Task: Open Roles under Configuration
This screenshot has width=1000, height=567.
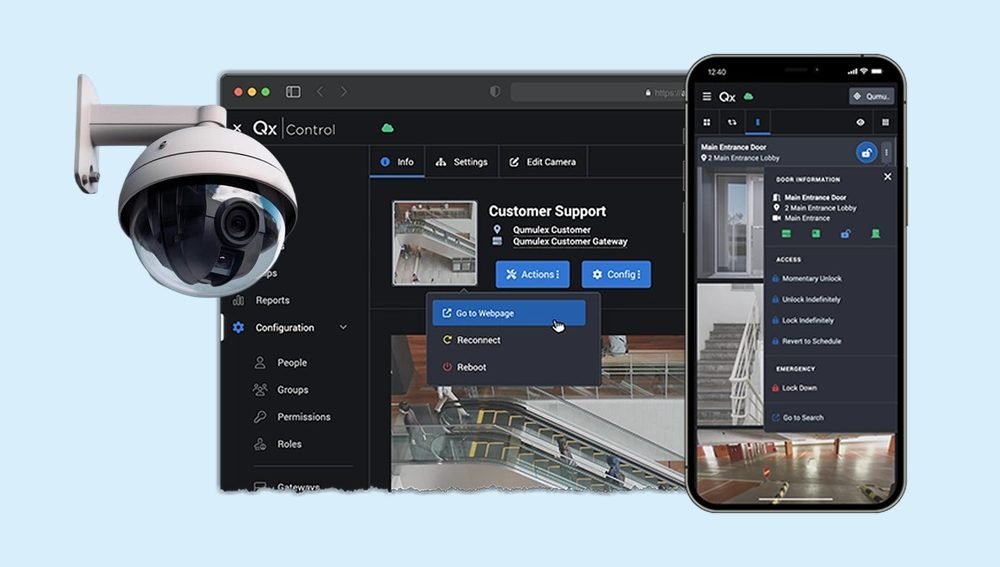Action: [290, 444]
